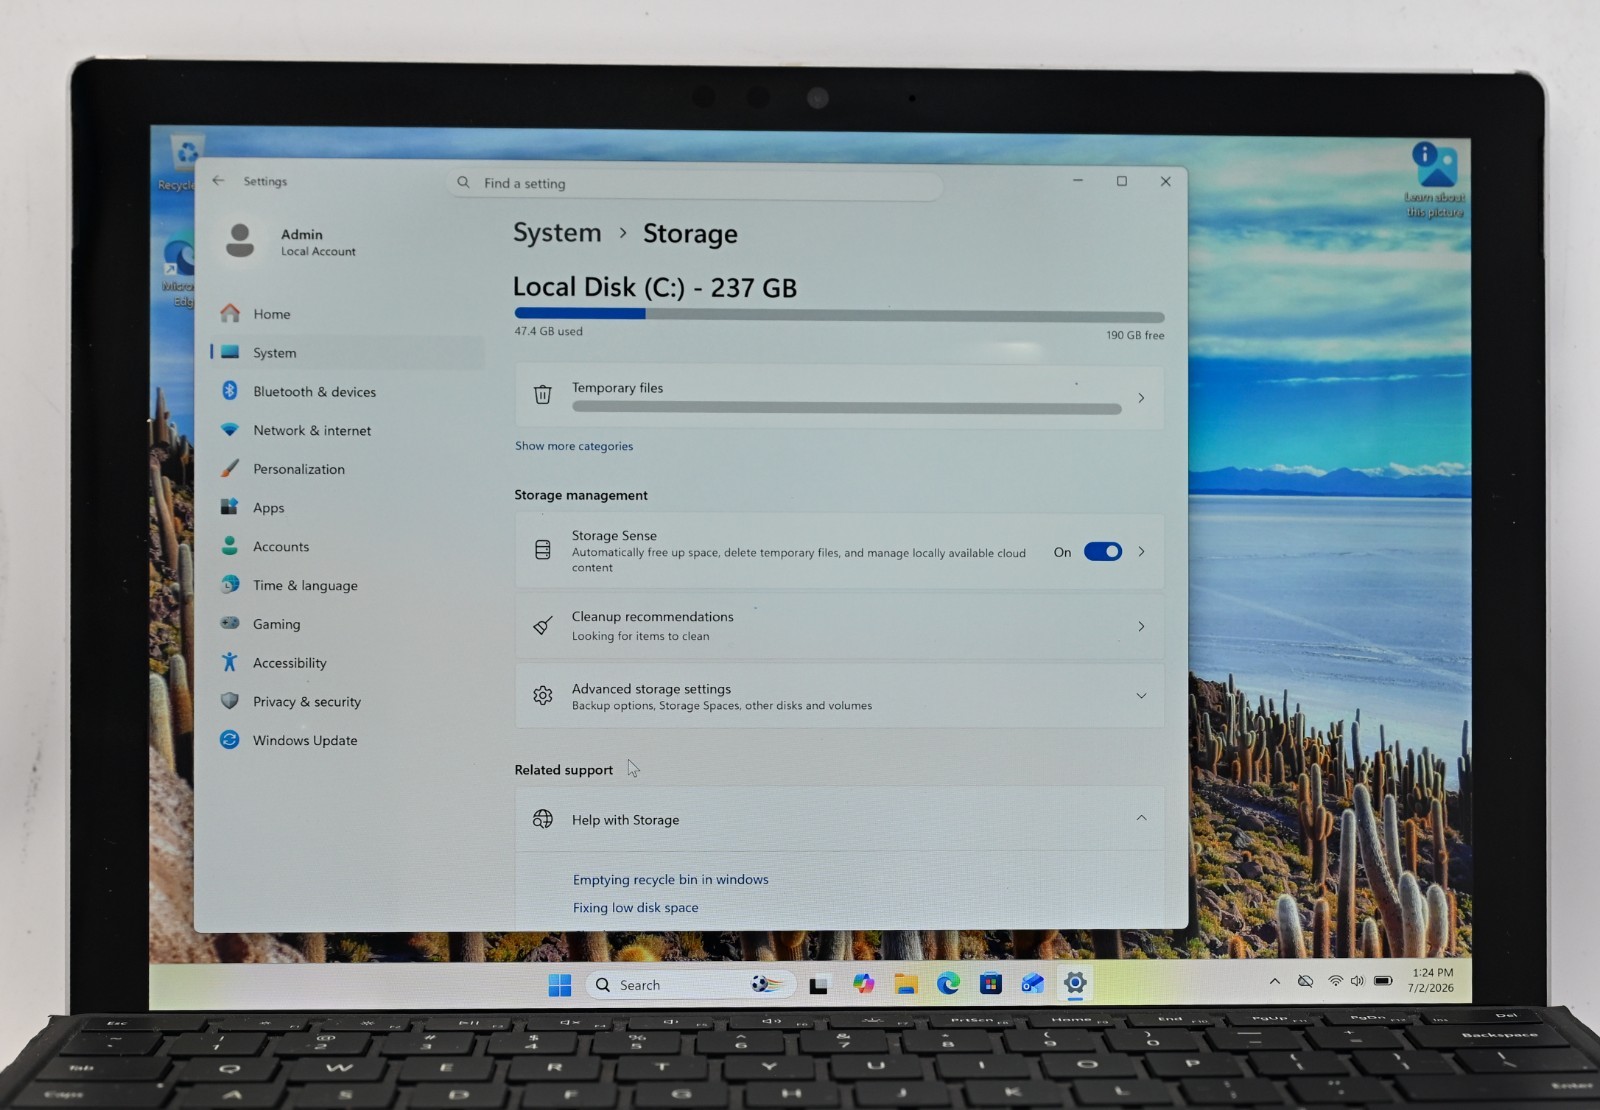Open Microsoft Store from the taskbar
The image size is (1600, 1110).
click(990, 984)
